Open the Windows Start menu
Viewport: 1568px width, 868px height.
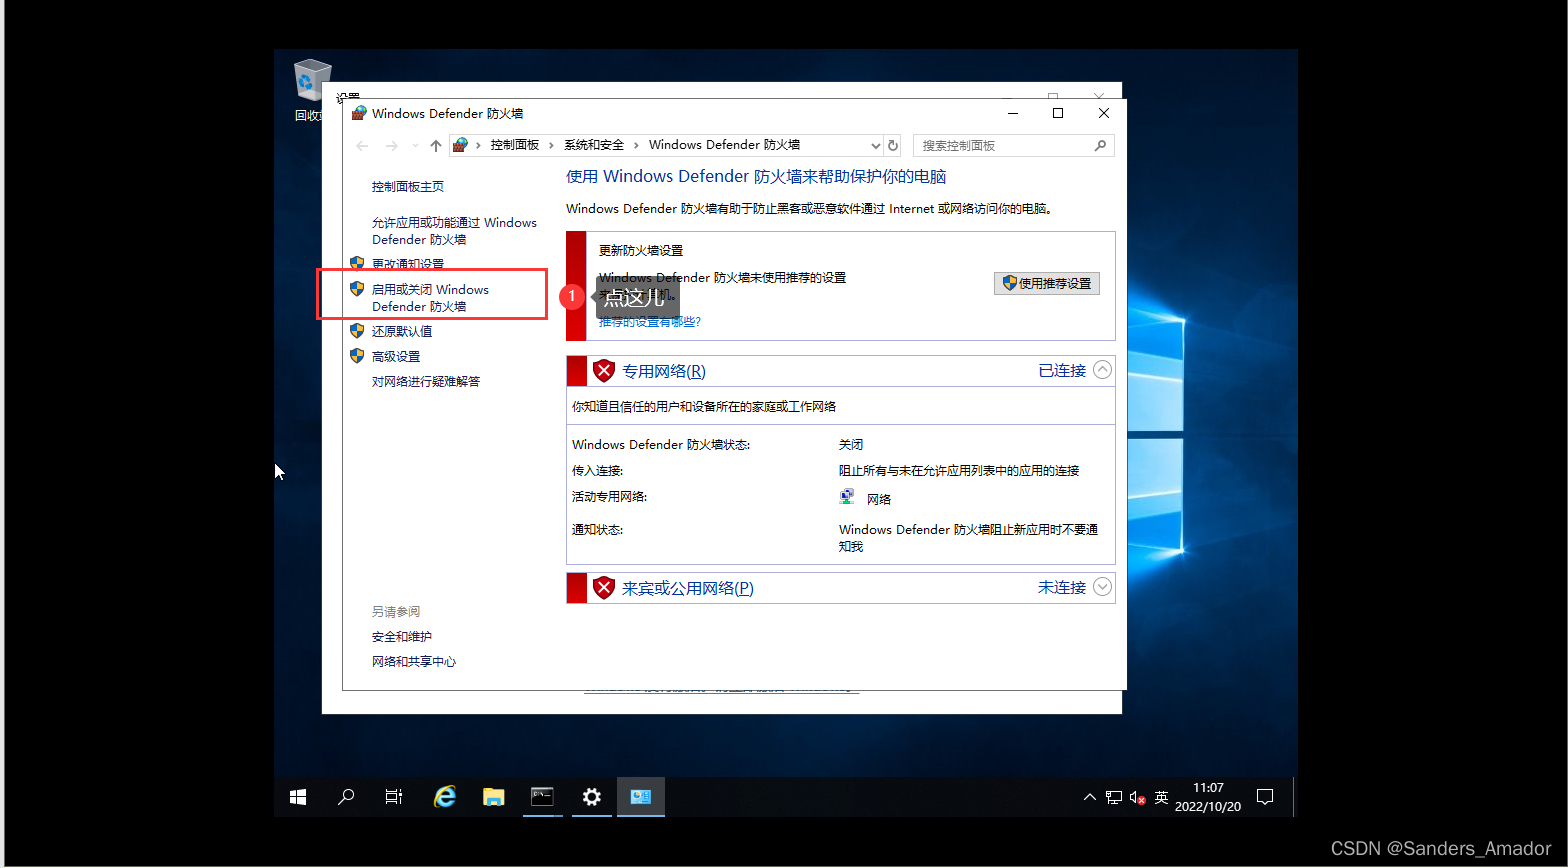(298, 797)
